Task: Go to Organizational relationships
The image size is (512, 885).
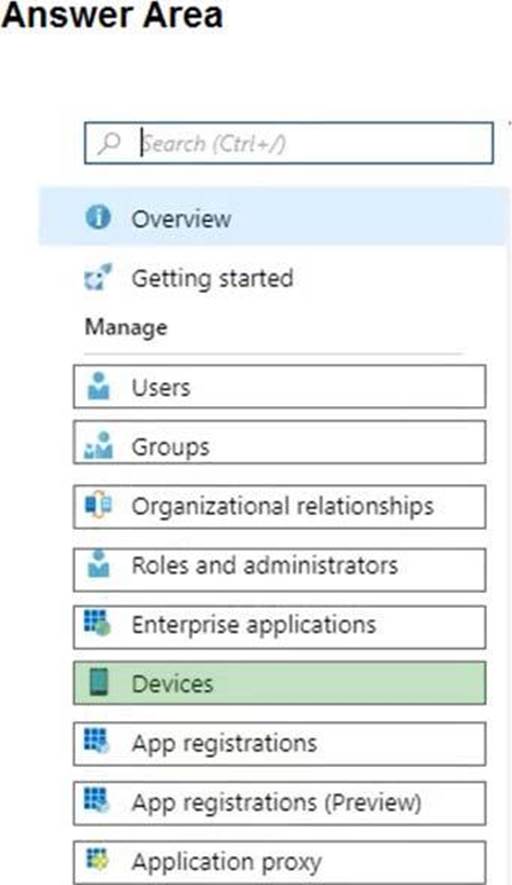Action: coord(279,506)
